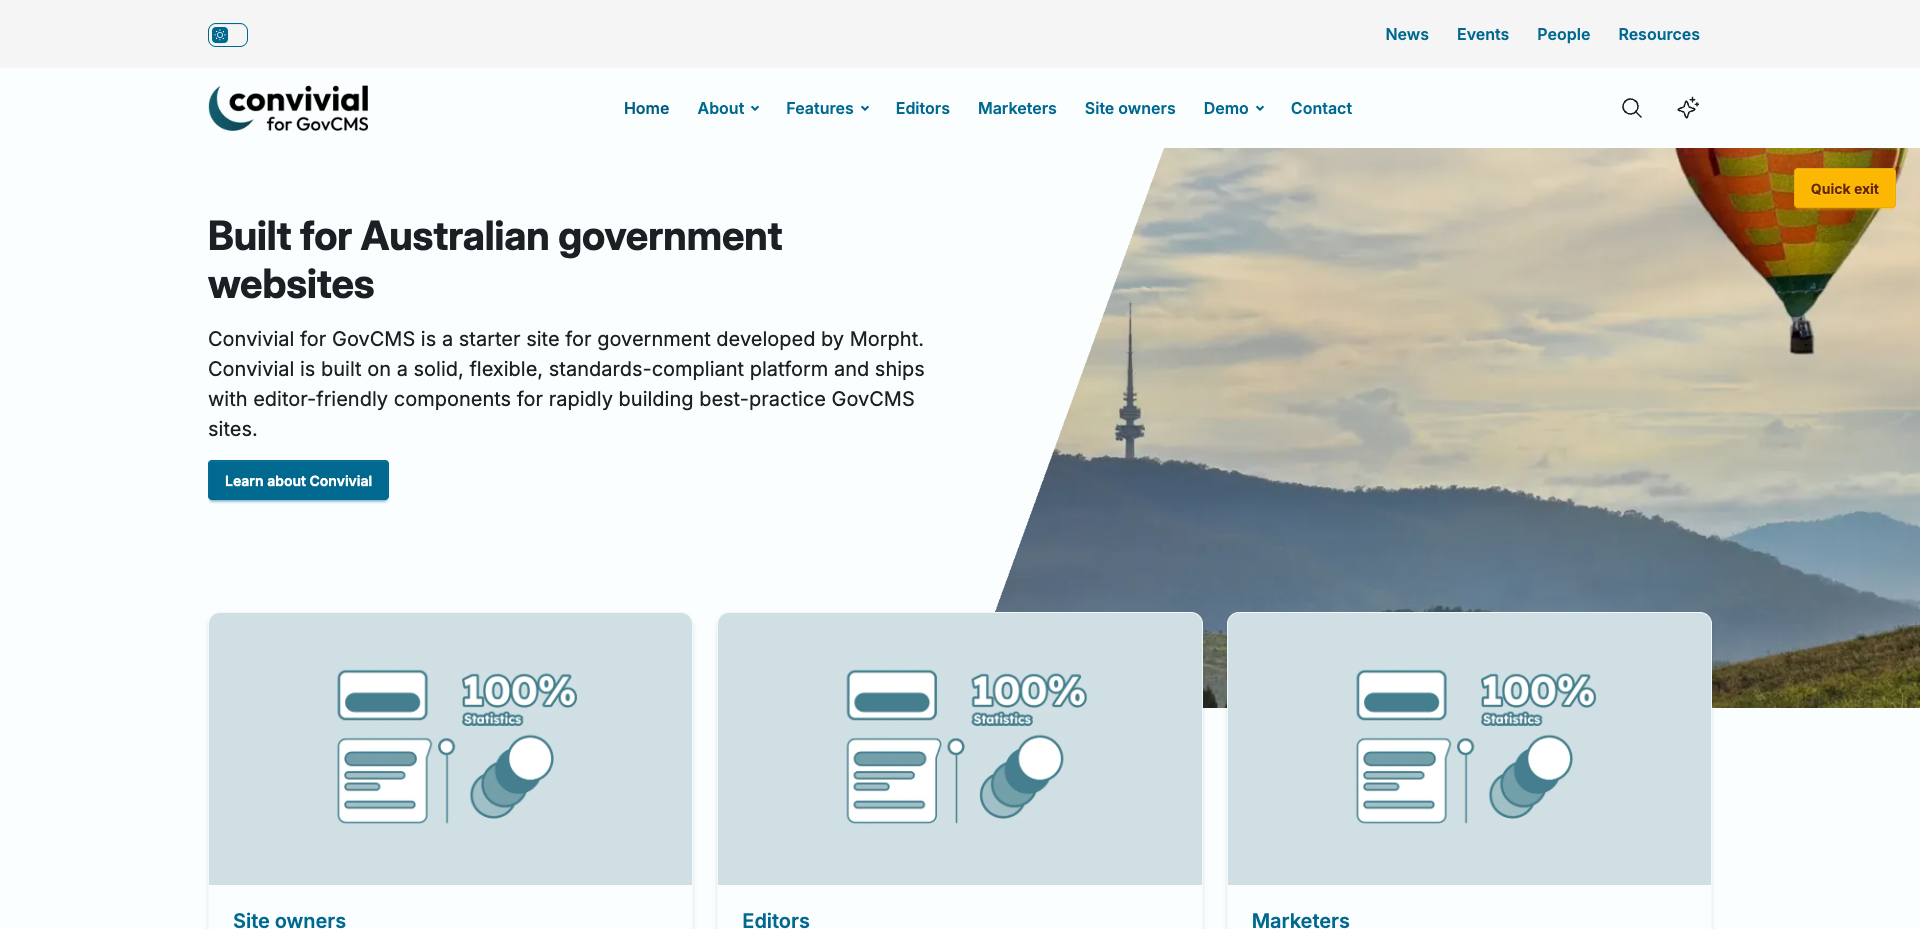Open the Marketers menu item
This screenshot has width=1920, height=929.
click(x=1017, y=108)
